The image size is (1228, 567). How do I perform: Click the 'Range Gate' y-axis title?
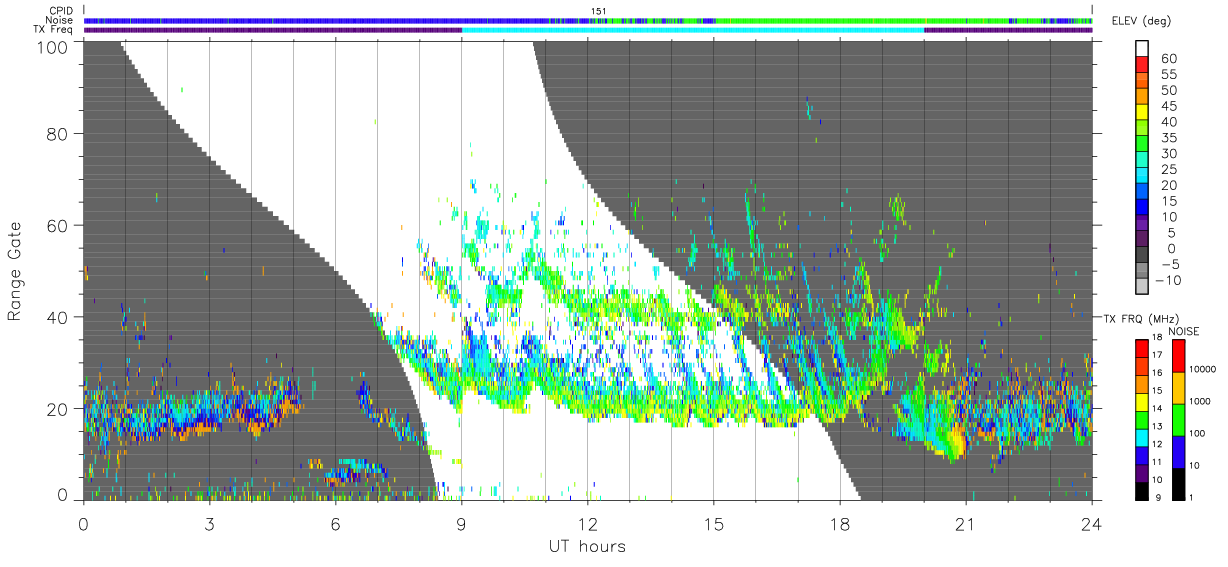(x=15, y=270)
